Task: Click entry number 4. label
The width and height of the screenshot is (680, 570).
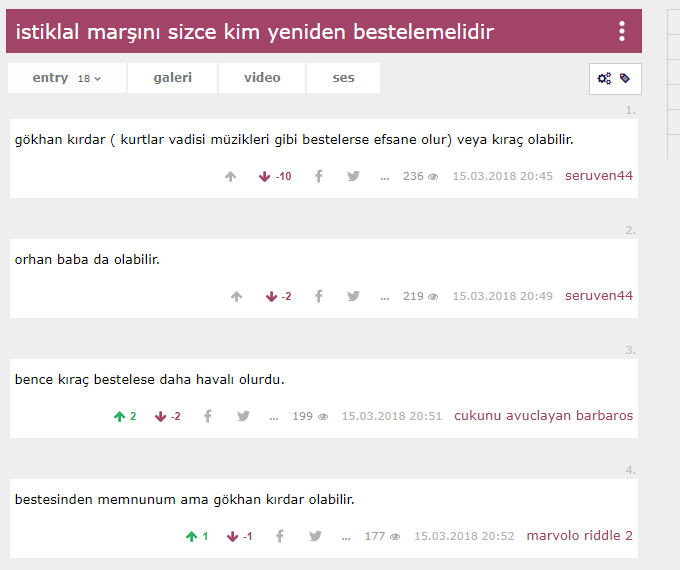Action: click(x=631, y=470)
